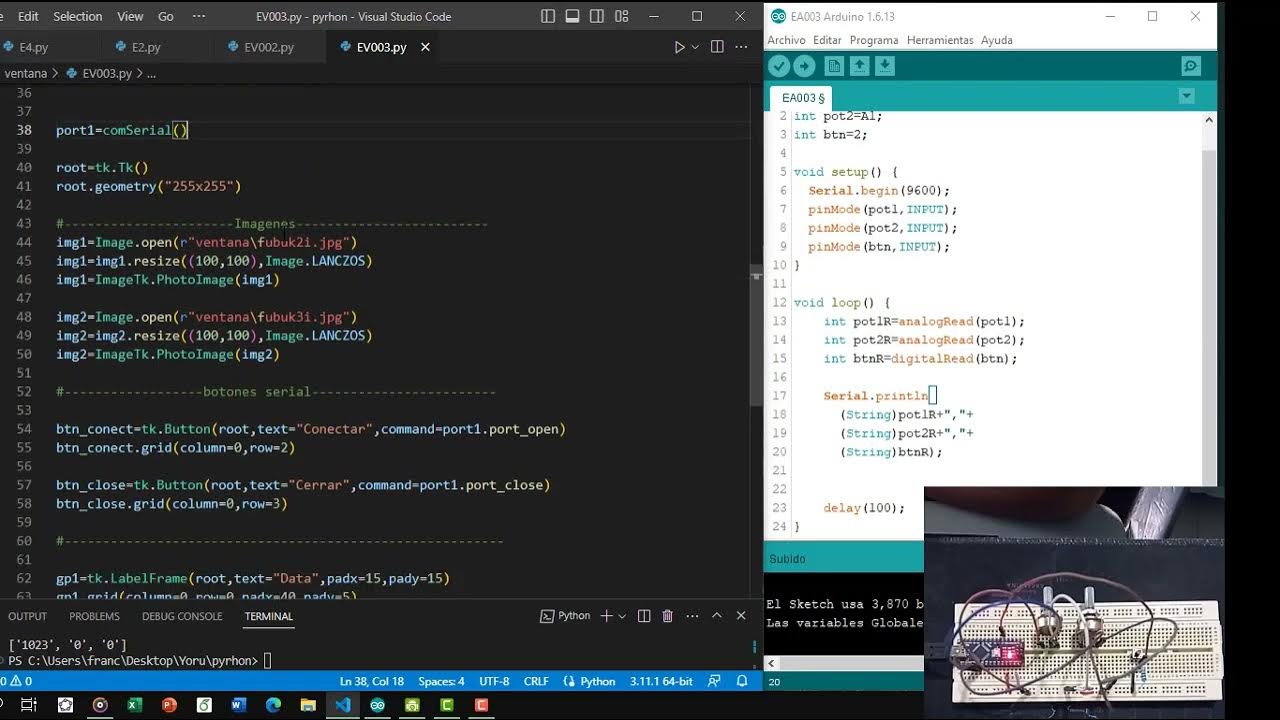Viewport: 1280px width, 720px height.
Task: Switch to the DEBUG CONSOLE tab
Action: tap(182, 616)
